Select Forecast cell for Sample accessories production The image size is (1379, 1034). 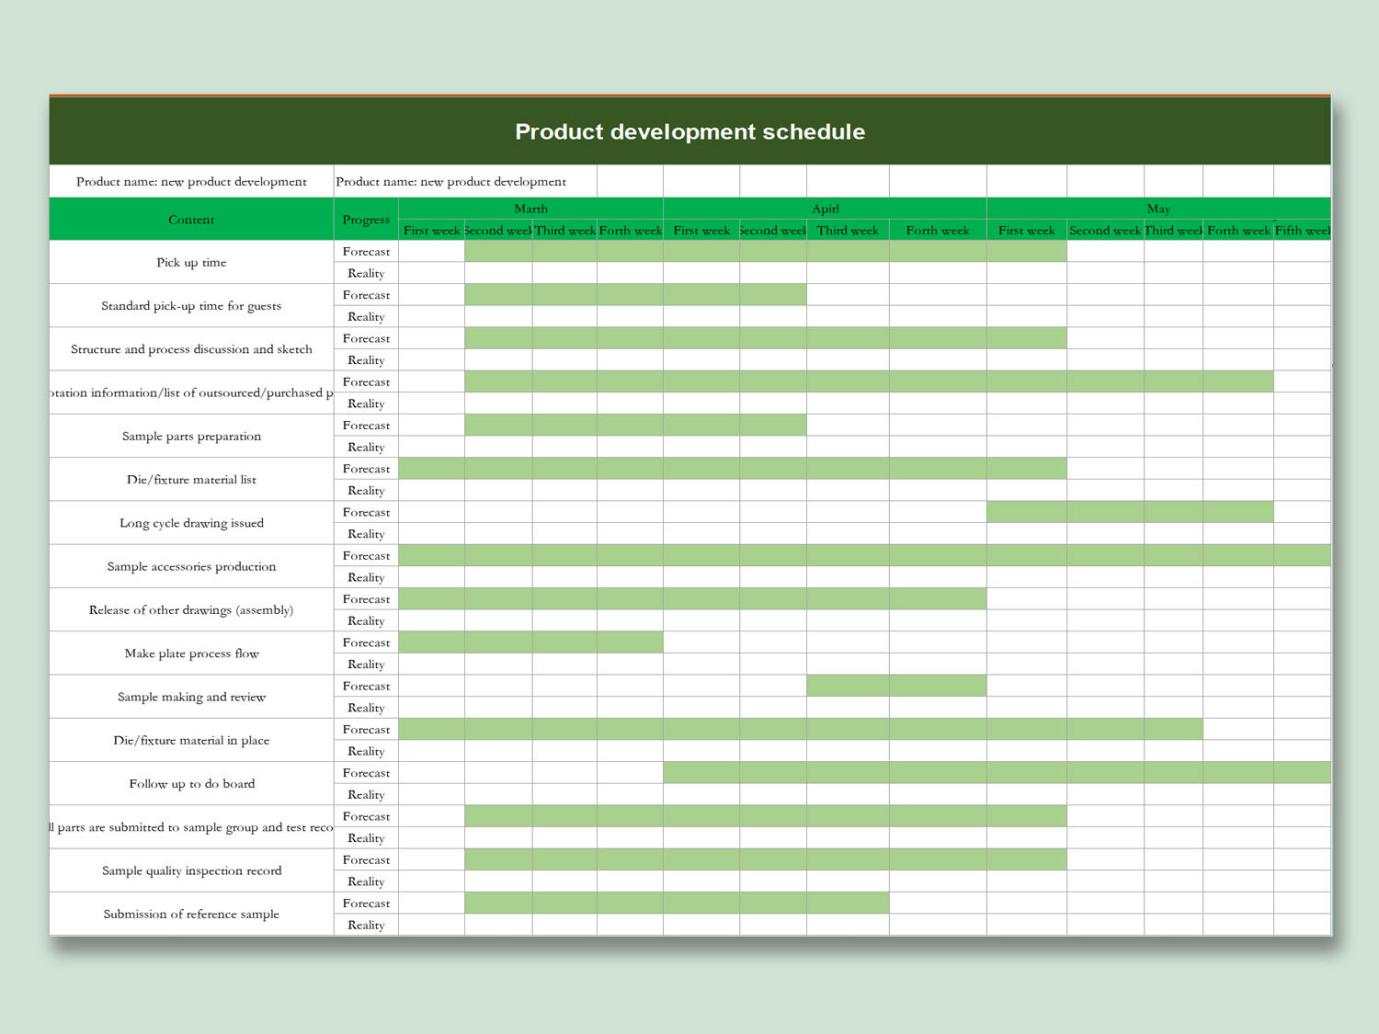tap(366, 555)
